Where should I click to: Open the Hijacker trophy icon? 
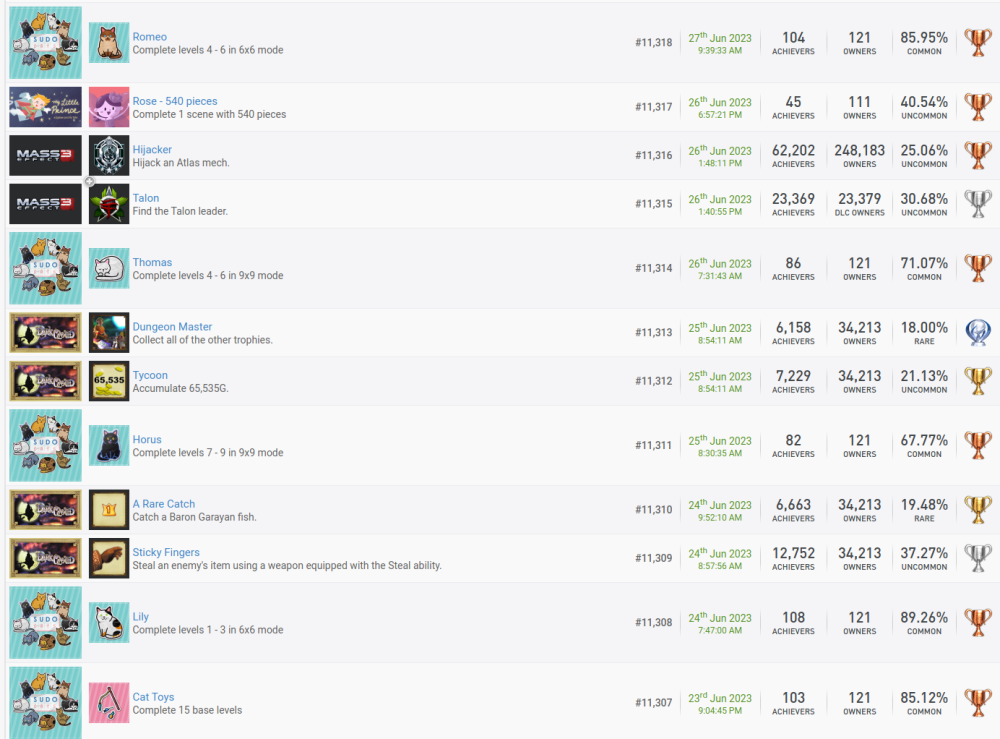[109, 156]
